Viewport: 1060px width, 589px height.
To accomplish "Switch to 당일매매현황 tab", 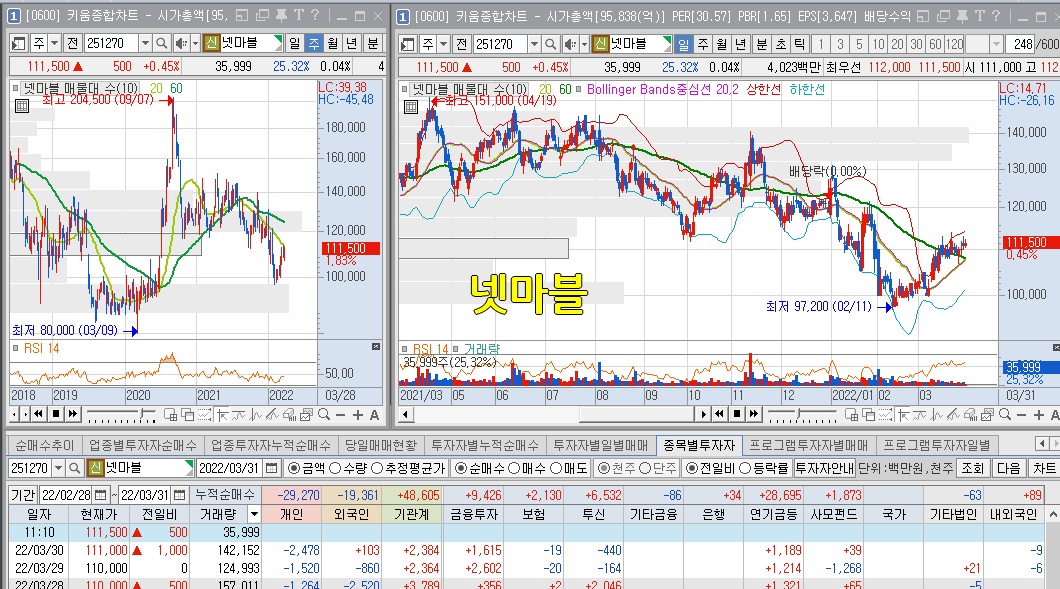I will point(381,446).
